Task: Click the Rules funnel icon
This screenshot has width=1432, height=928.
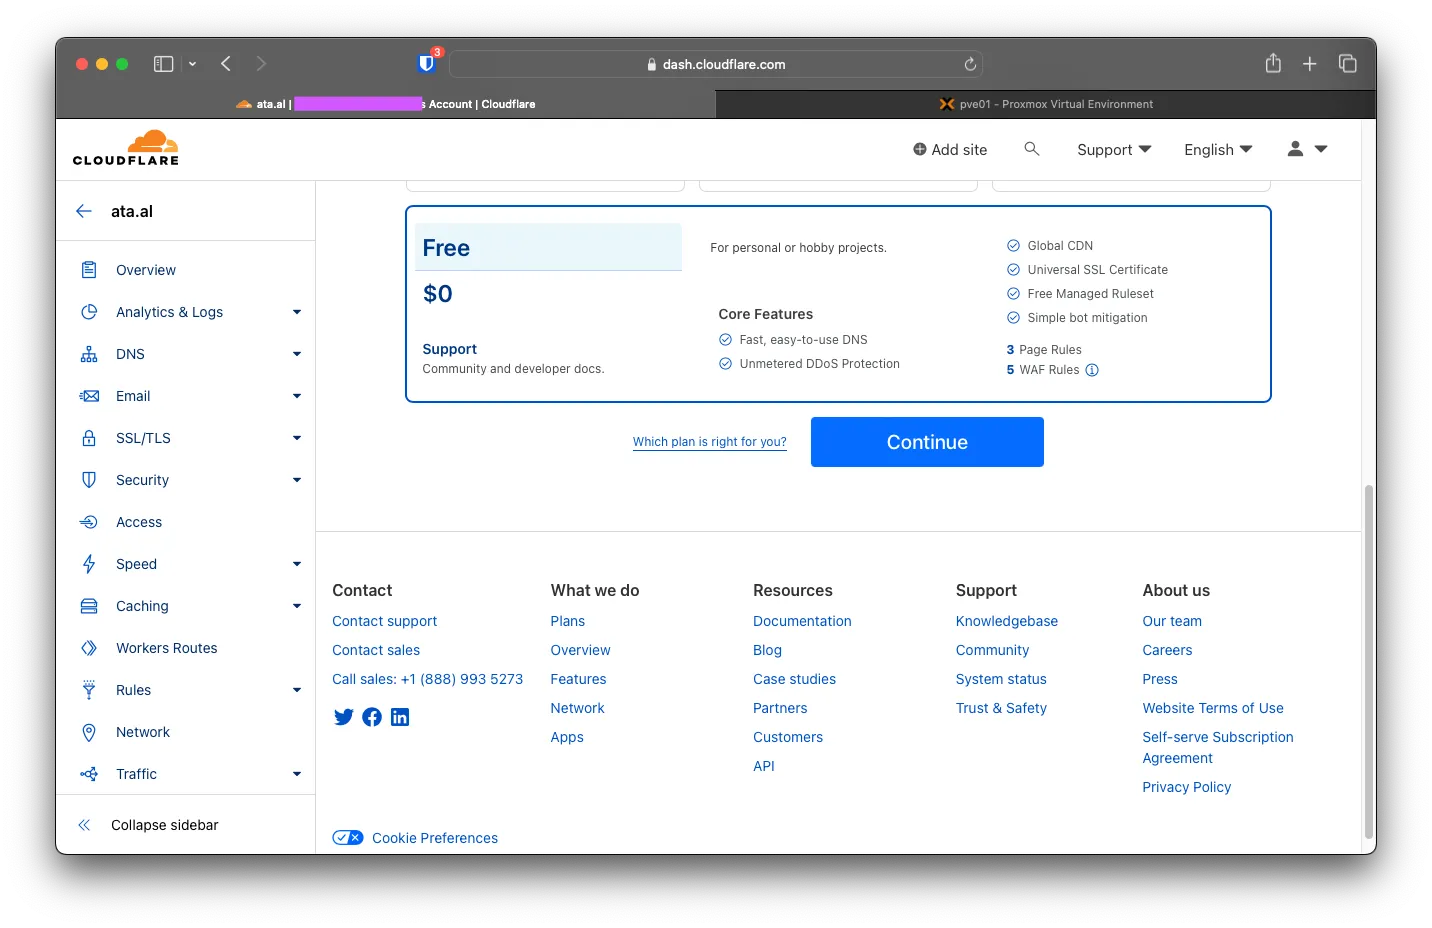Action: click(x=89, y=690)
